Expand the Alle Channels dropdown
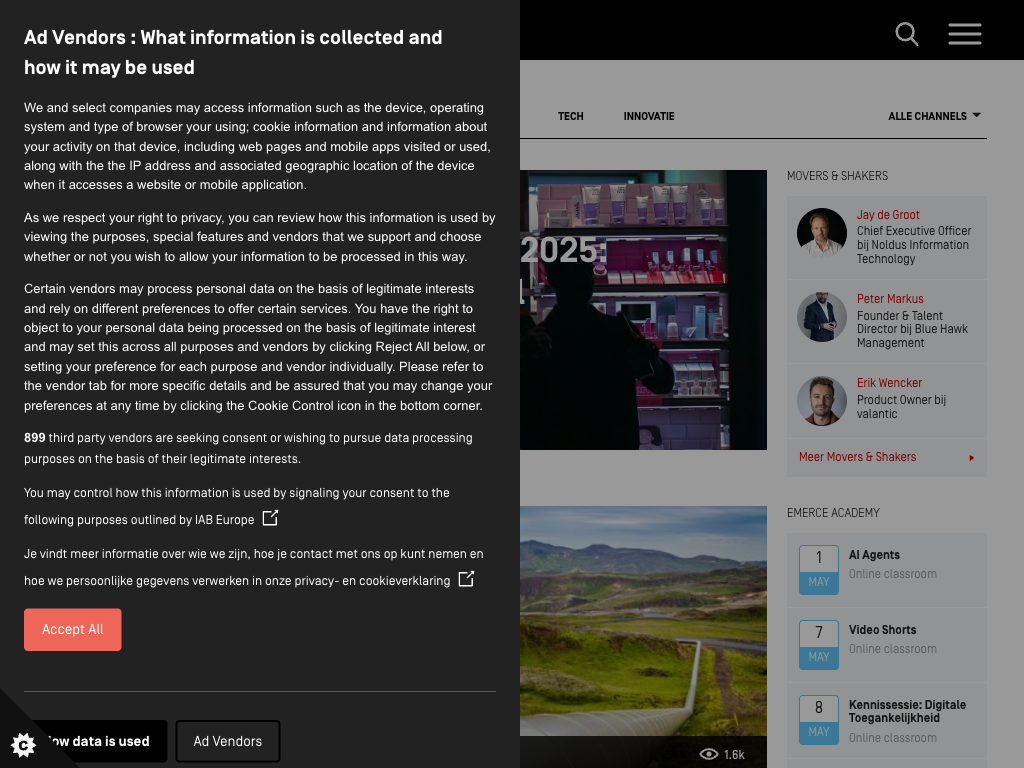 click(x=934, y=116)
